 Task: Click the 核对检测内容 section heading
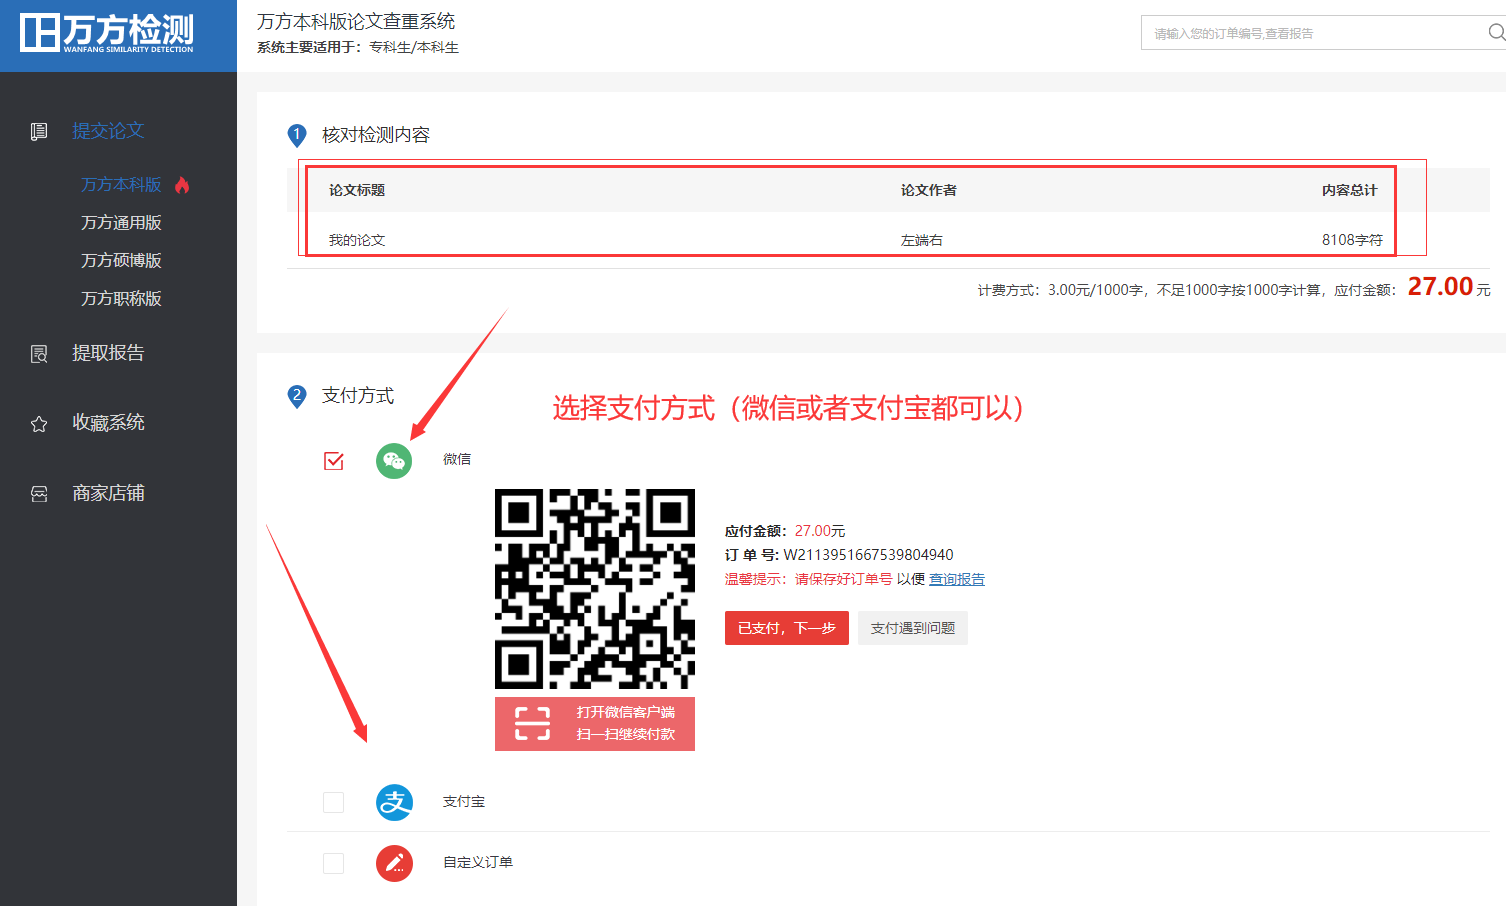376,135
